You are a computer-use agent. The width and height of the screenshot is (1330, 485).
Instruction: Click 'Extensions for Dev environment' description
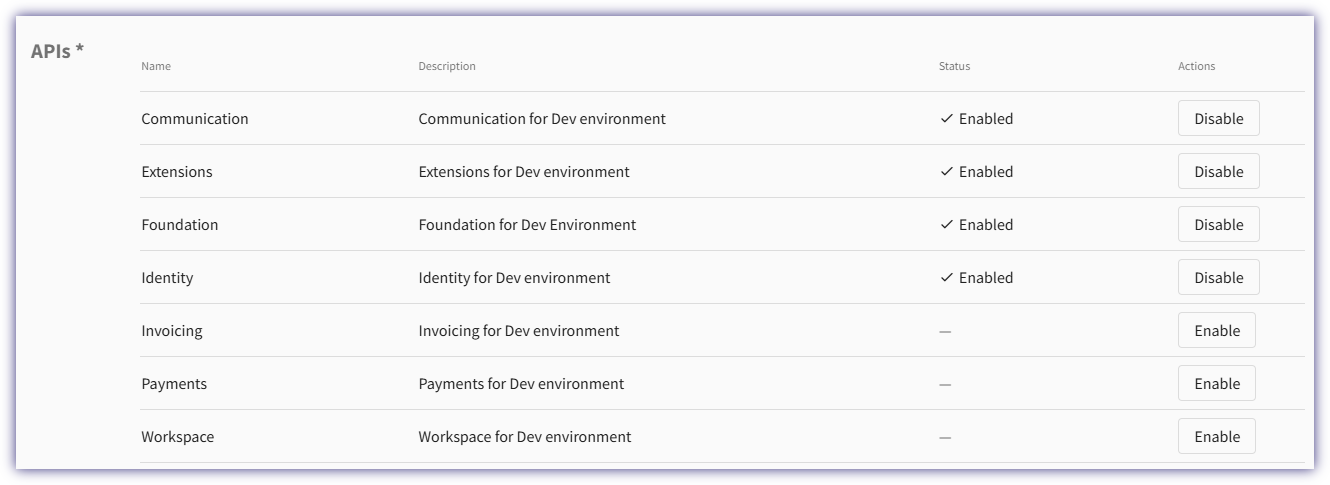[x=524, y=171]
